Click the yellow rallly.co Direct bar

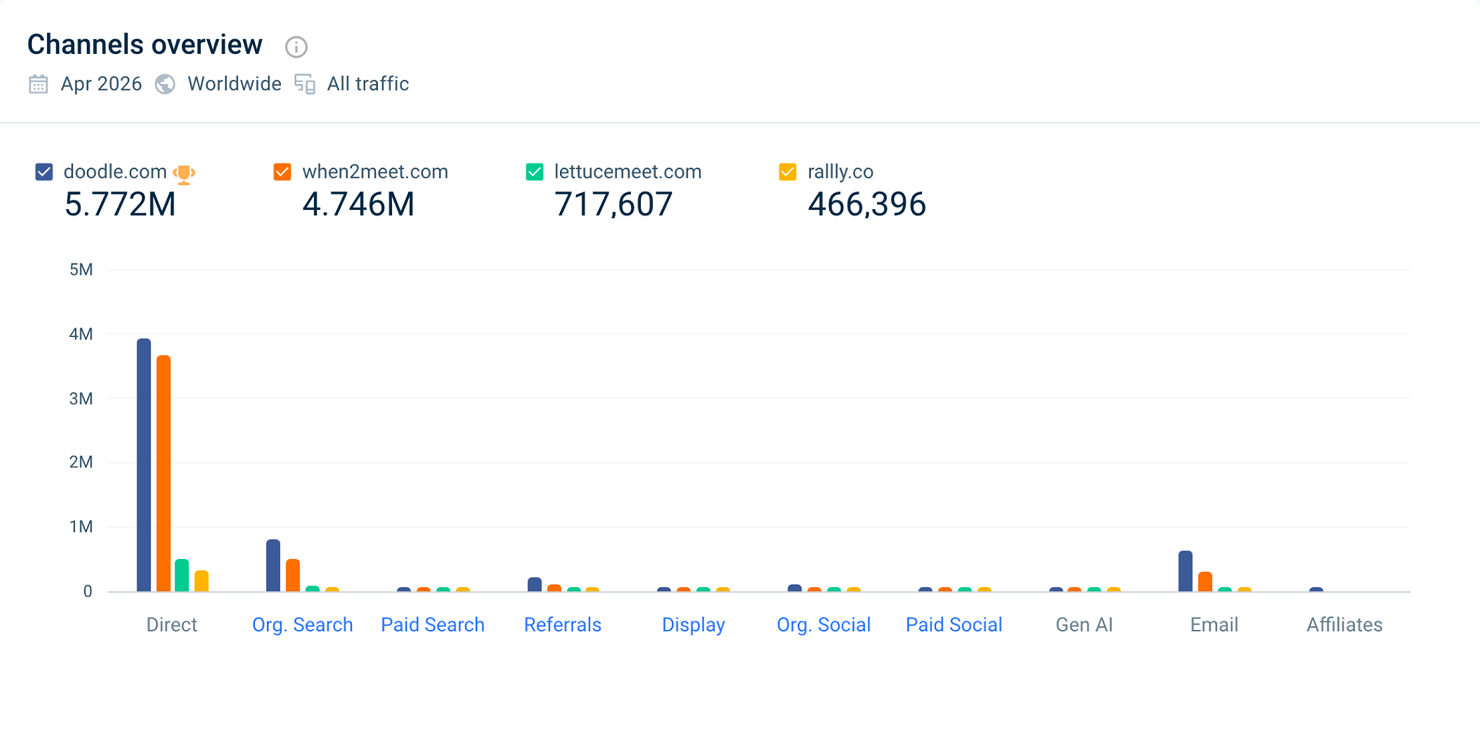click(x=202, y=581)
